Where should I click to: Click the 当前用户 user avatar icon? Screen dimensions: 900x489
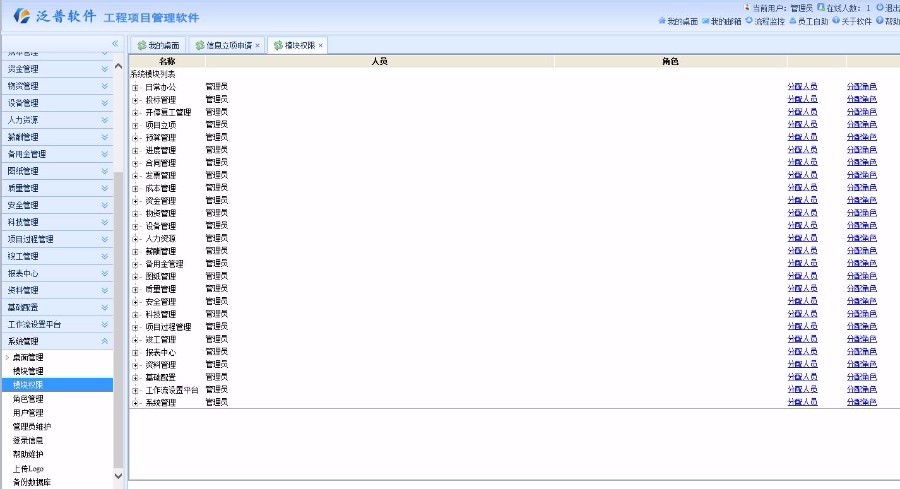click(x=747, y=7)
